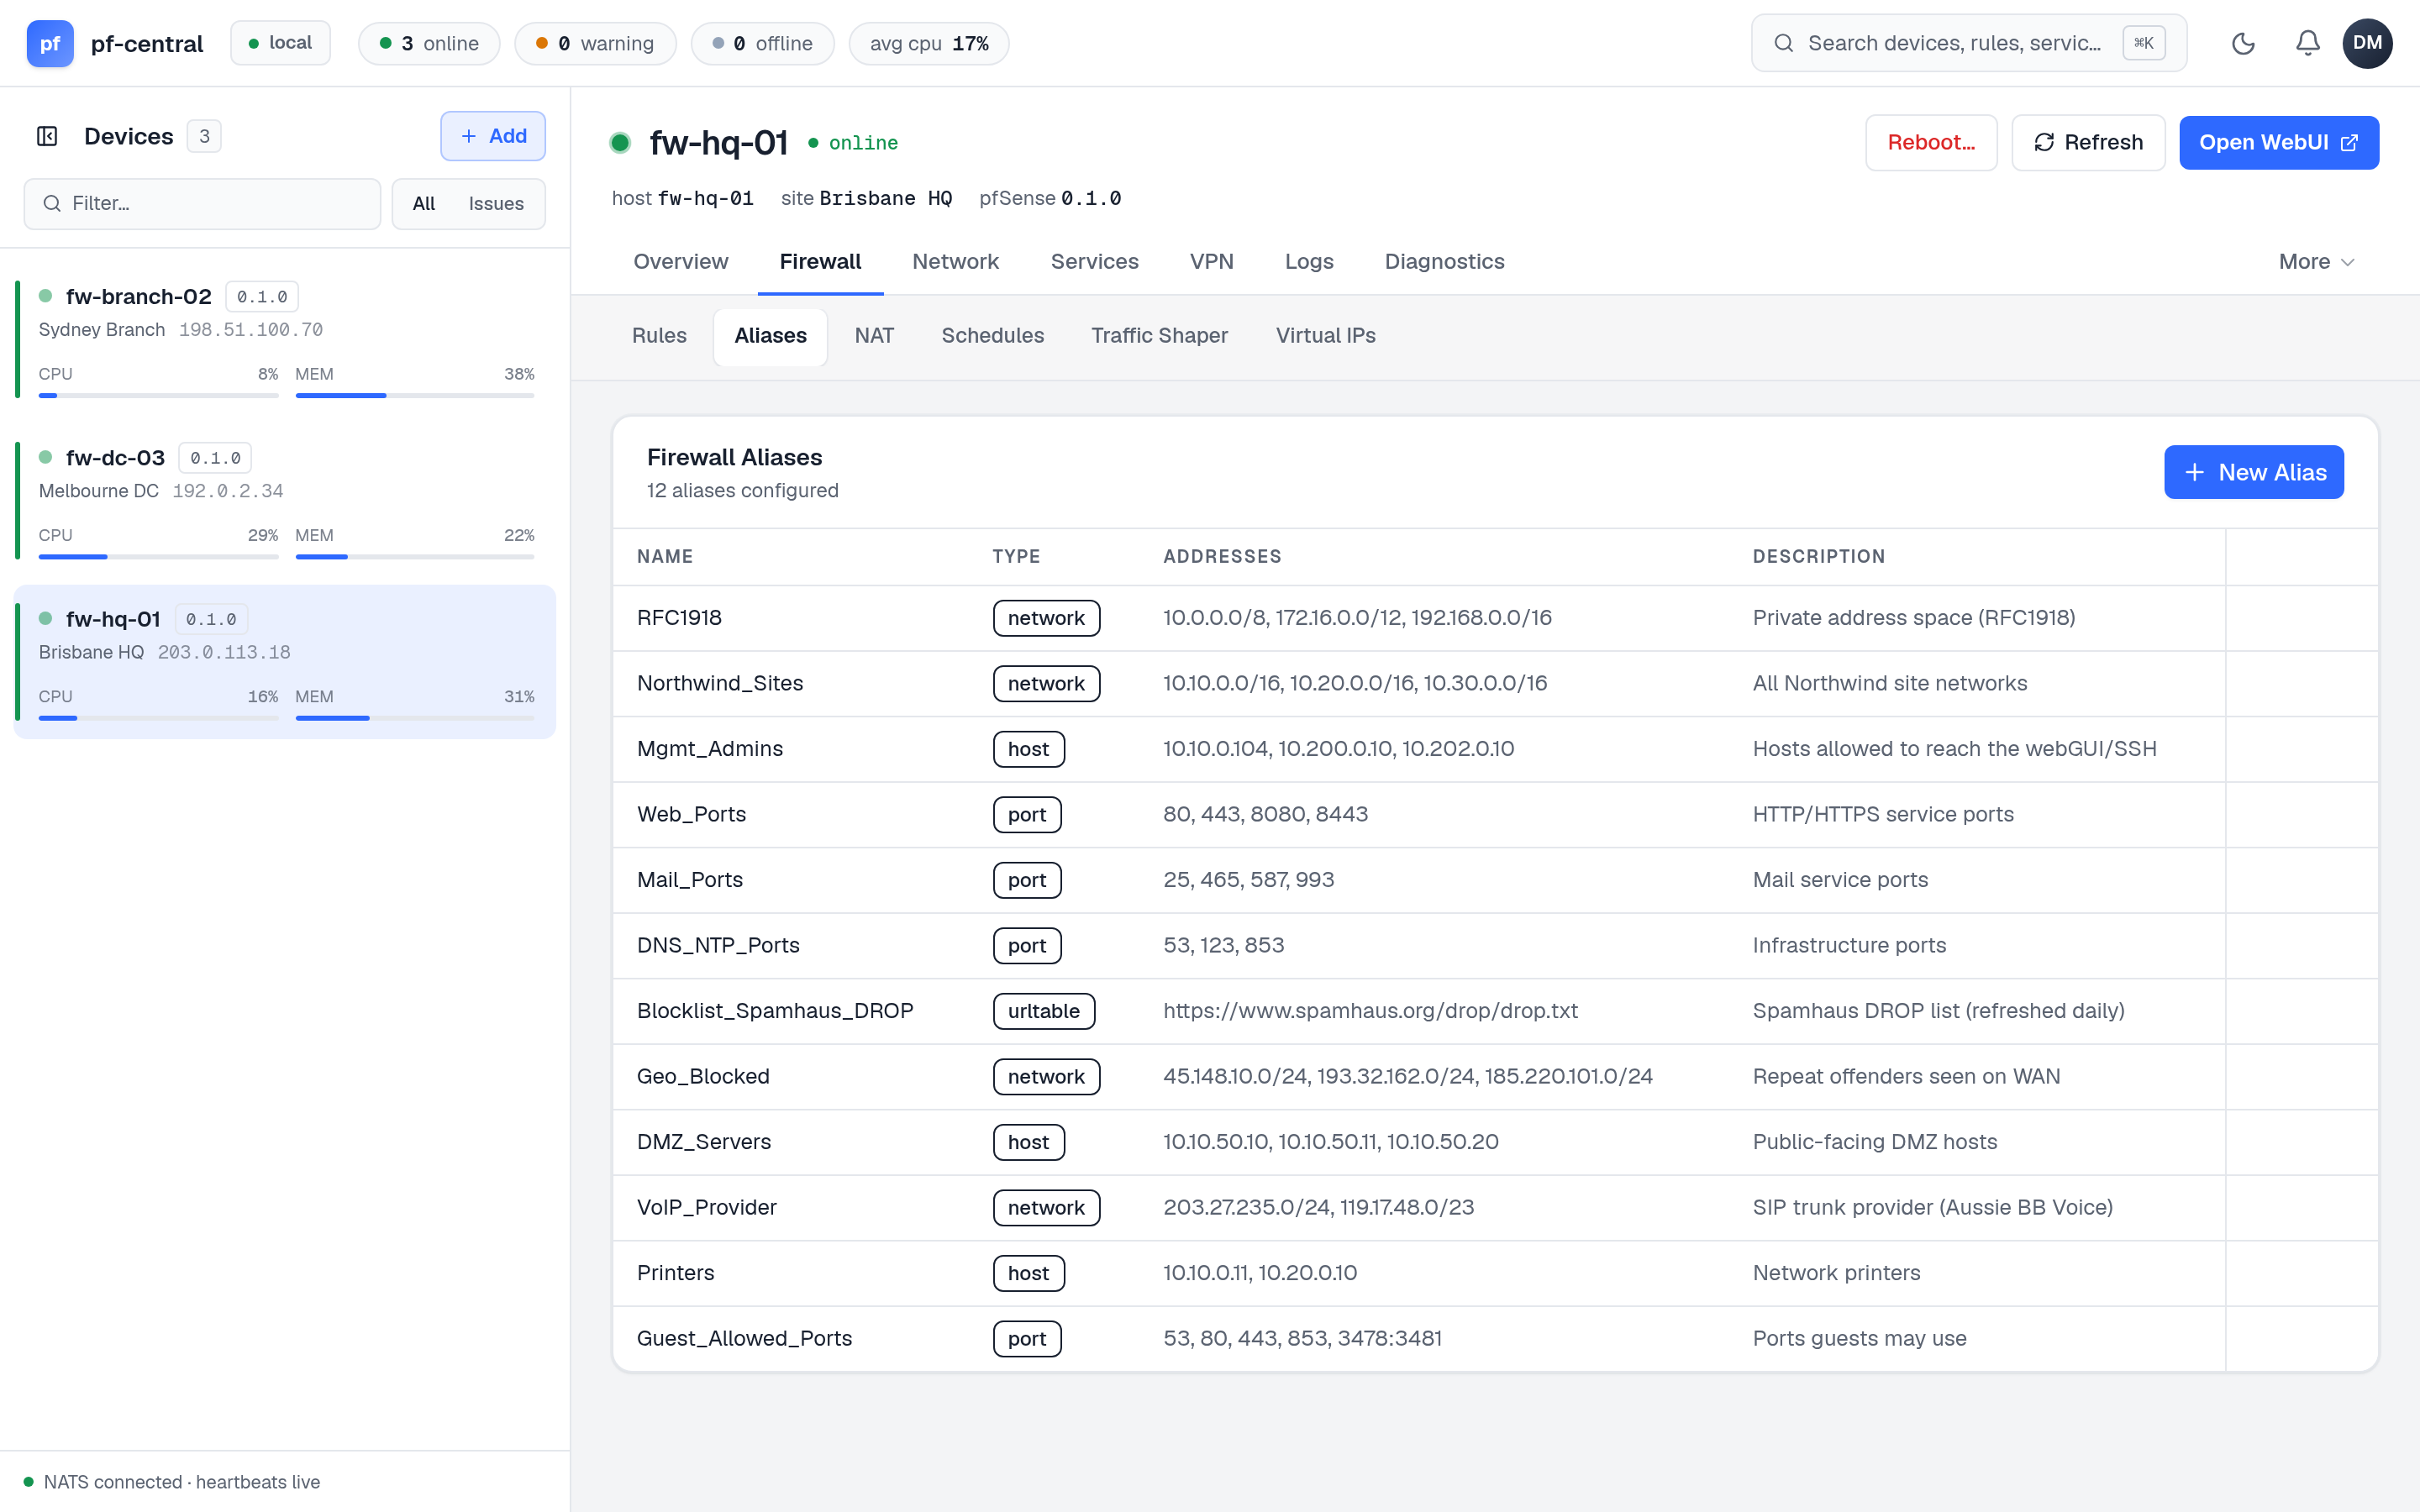Viewport: 2420px width, 1512px height.
Task: Toggle dark mode moon icon
Action: point(2243,43)
